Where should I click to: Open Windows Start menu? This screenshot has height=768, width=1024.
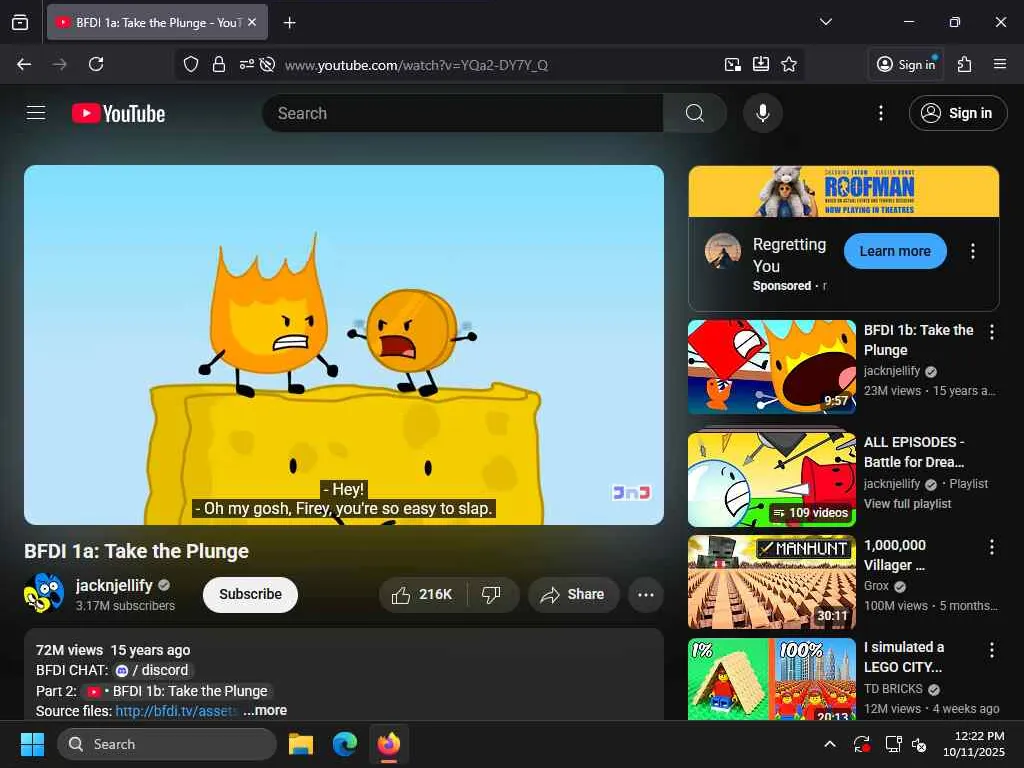(32, 744)
